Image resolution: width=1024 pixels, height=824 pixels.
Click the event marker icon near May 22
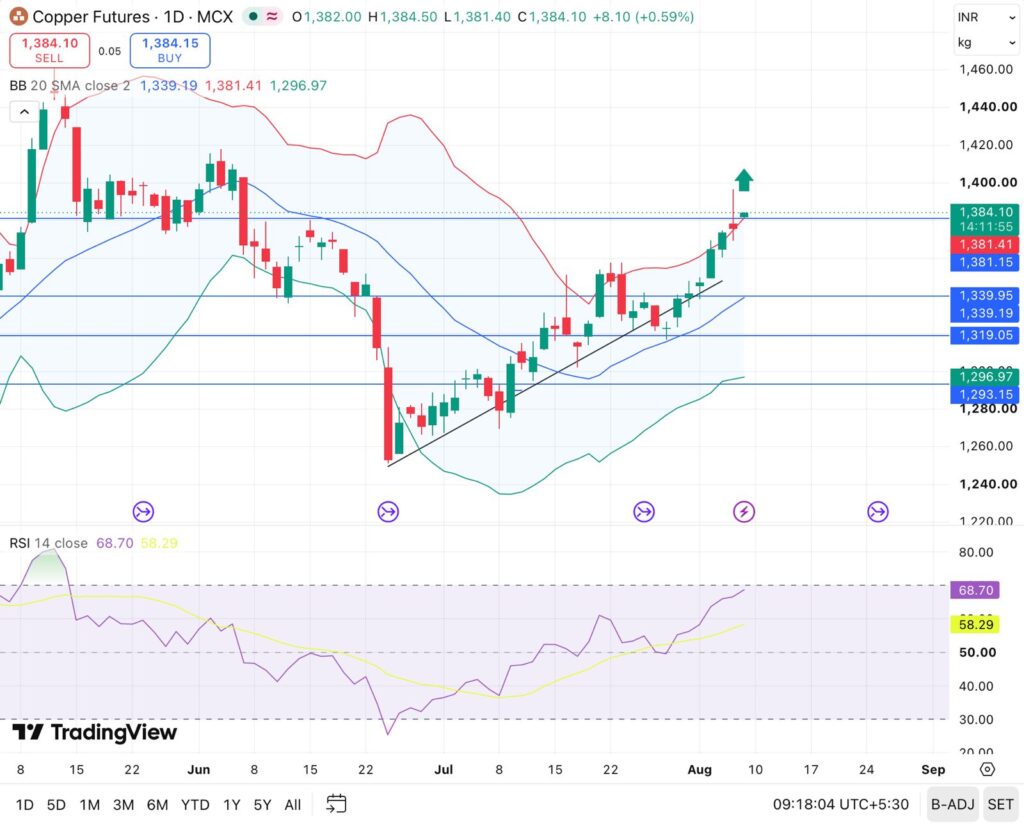[x=143, y=512]
